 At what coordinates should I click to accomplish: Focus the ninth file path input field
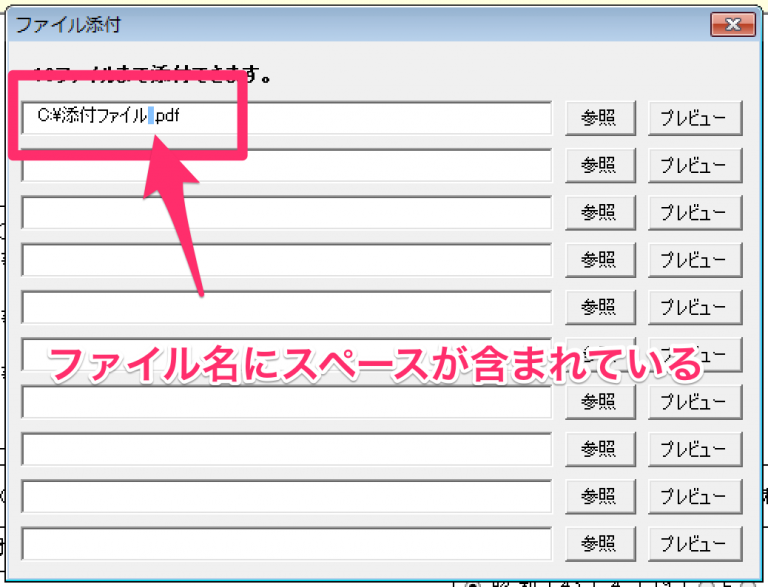pyautogui.click(x=287, y=497)
